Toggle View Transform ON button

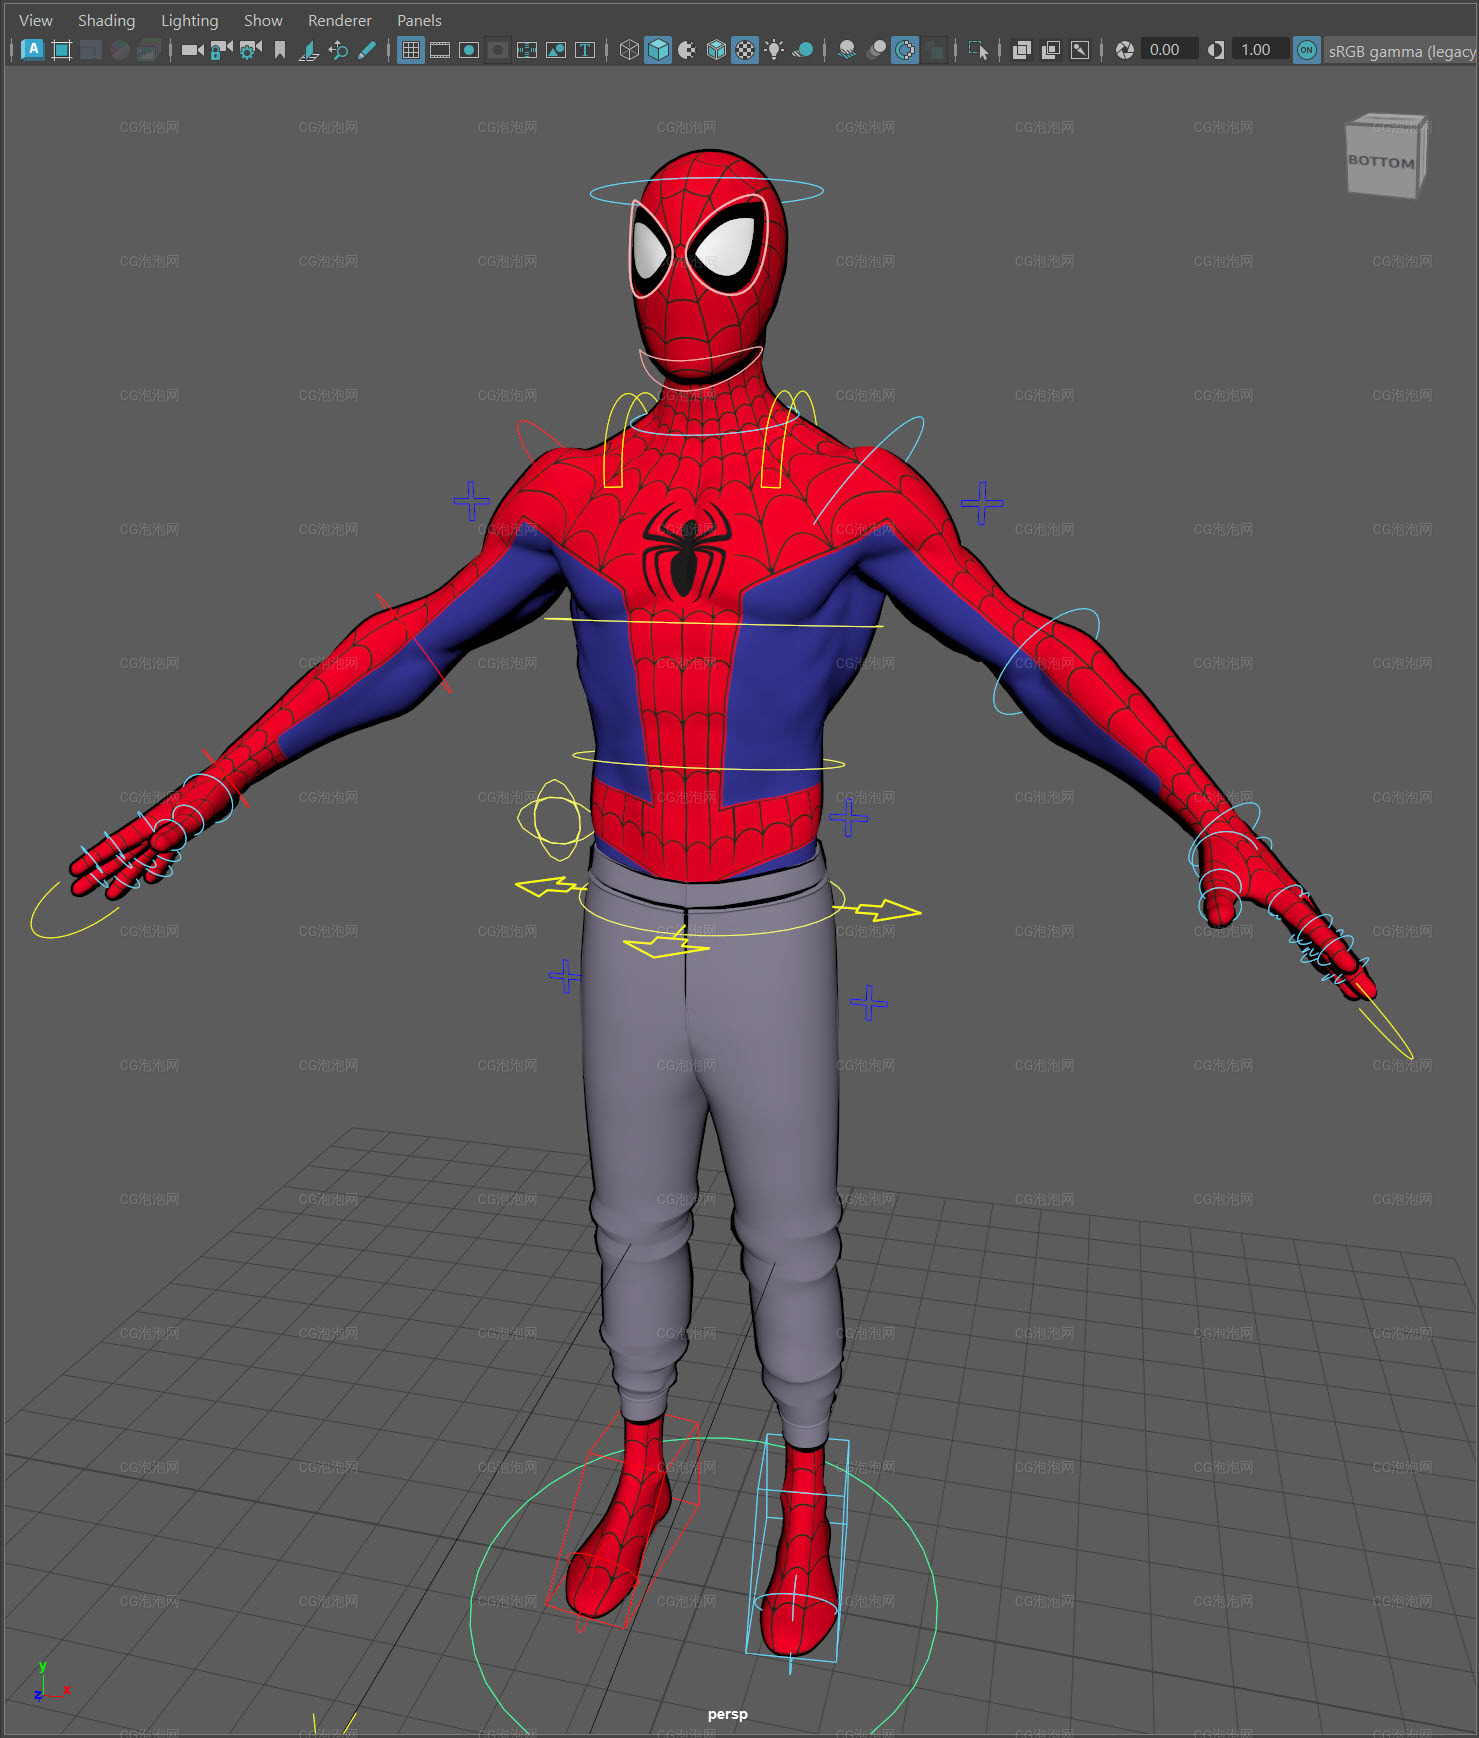tap(1306, 50)
